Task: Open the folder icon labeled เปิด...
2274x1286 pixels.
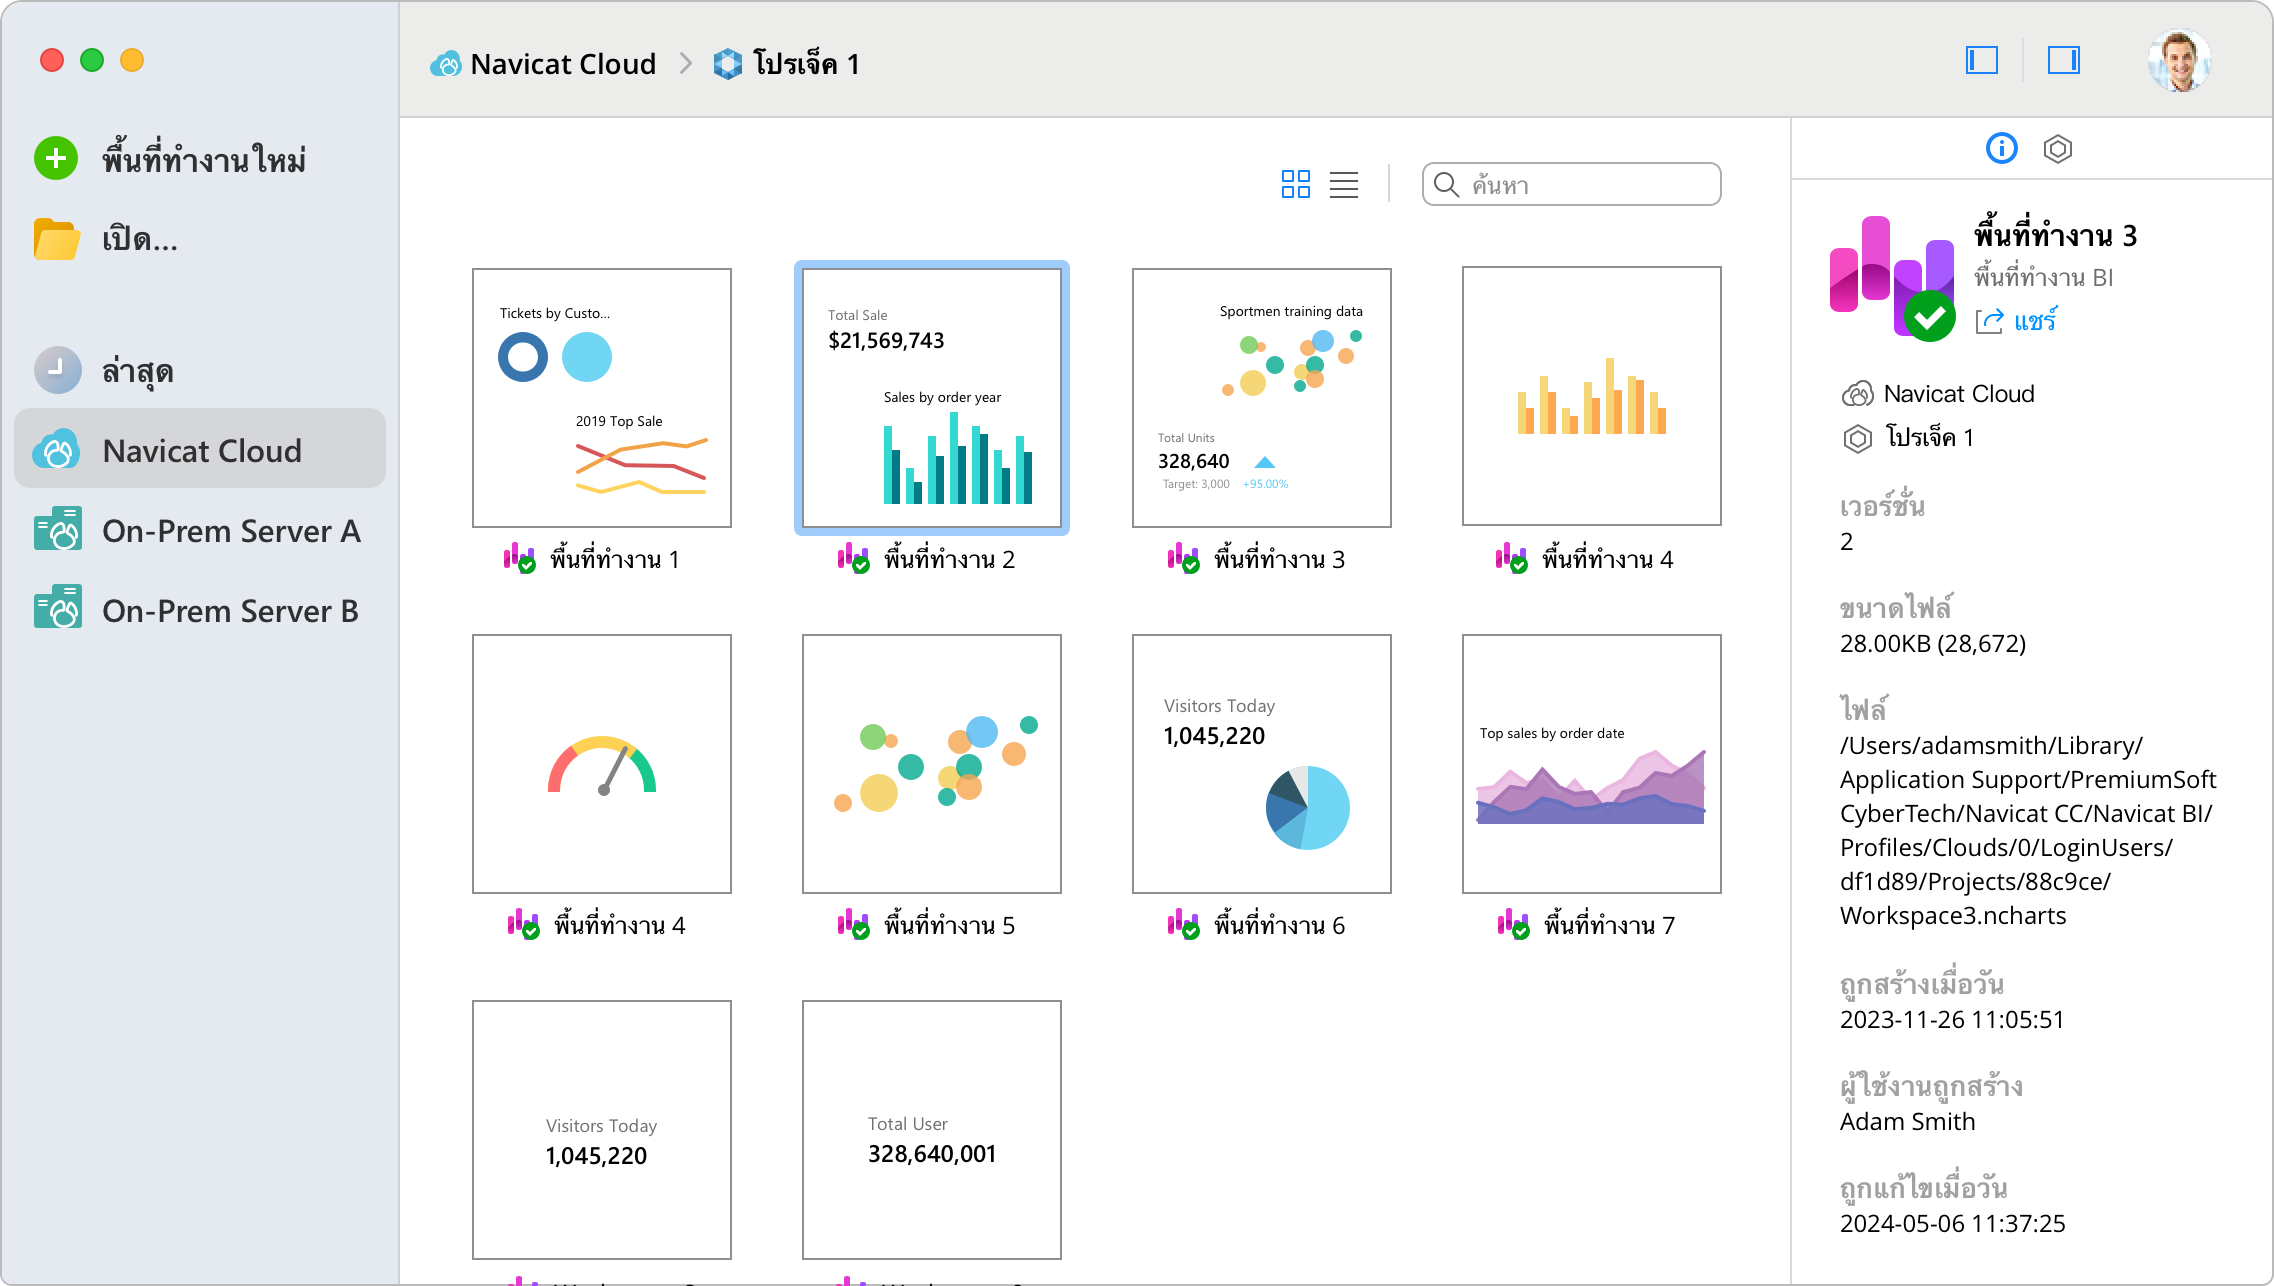Action: (x=56, y=239)
